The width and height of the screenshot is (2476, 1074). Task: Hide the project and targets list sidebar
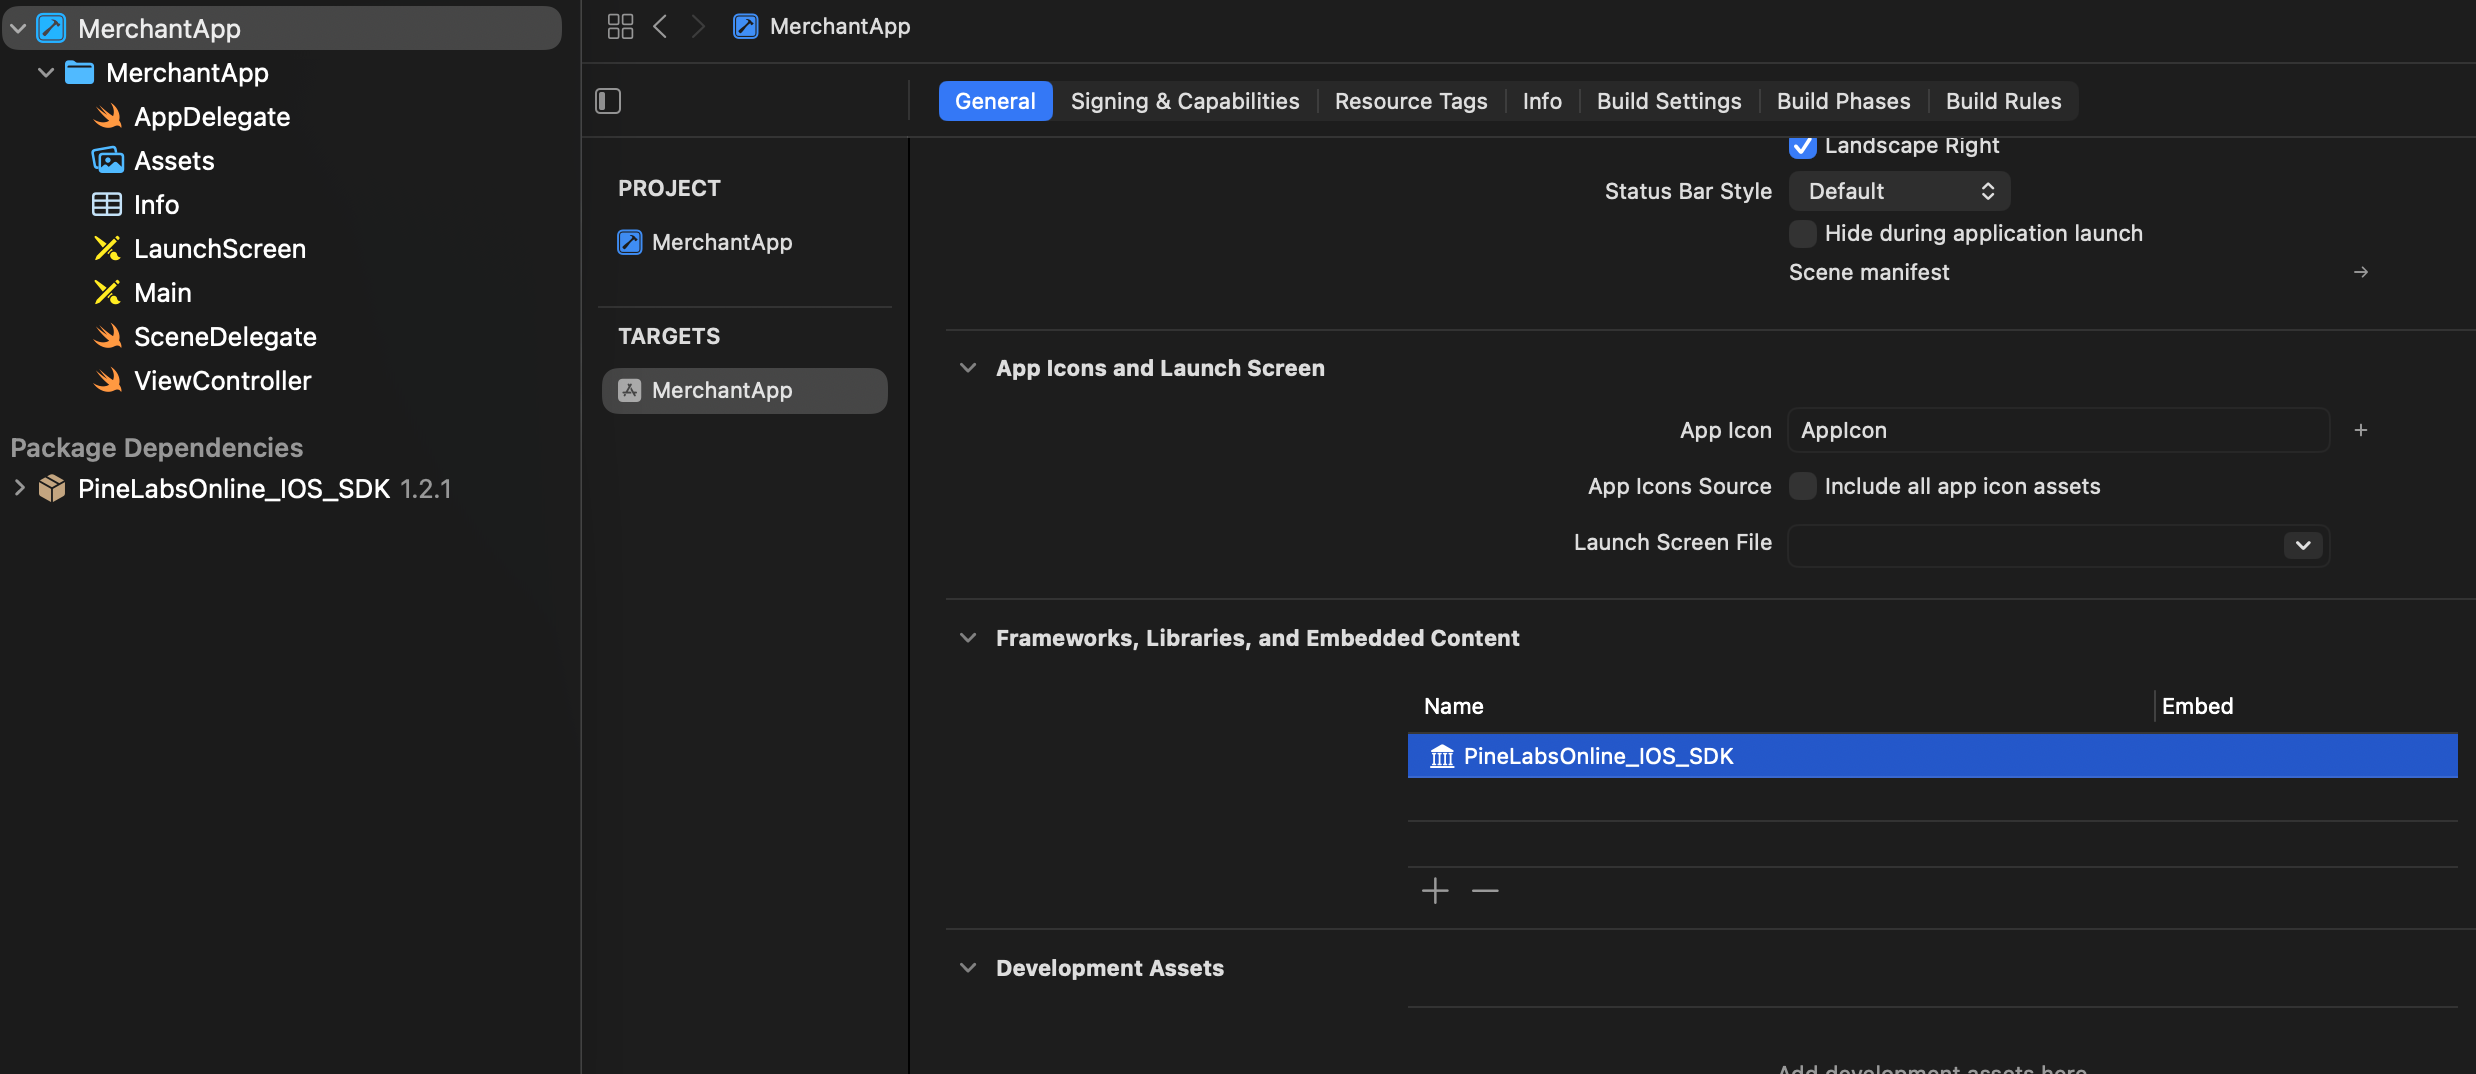pyautogui.click(x=608, y=101)
